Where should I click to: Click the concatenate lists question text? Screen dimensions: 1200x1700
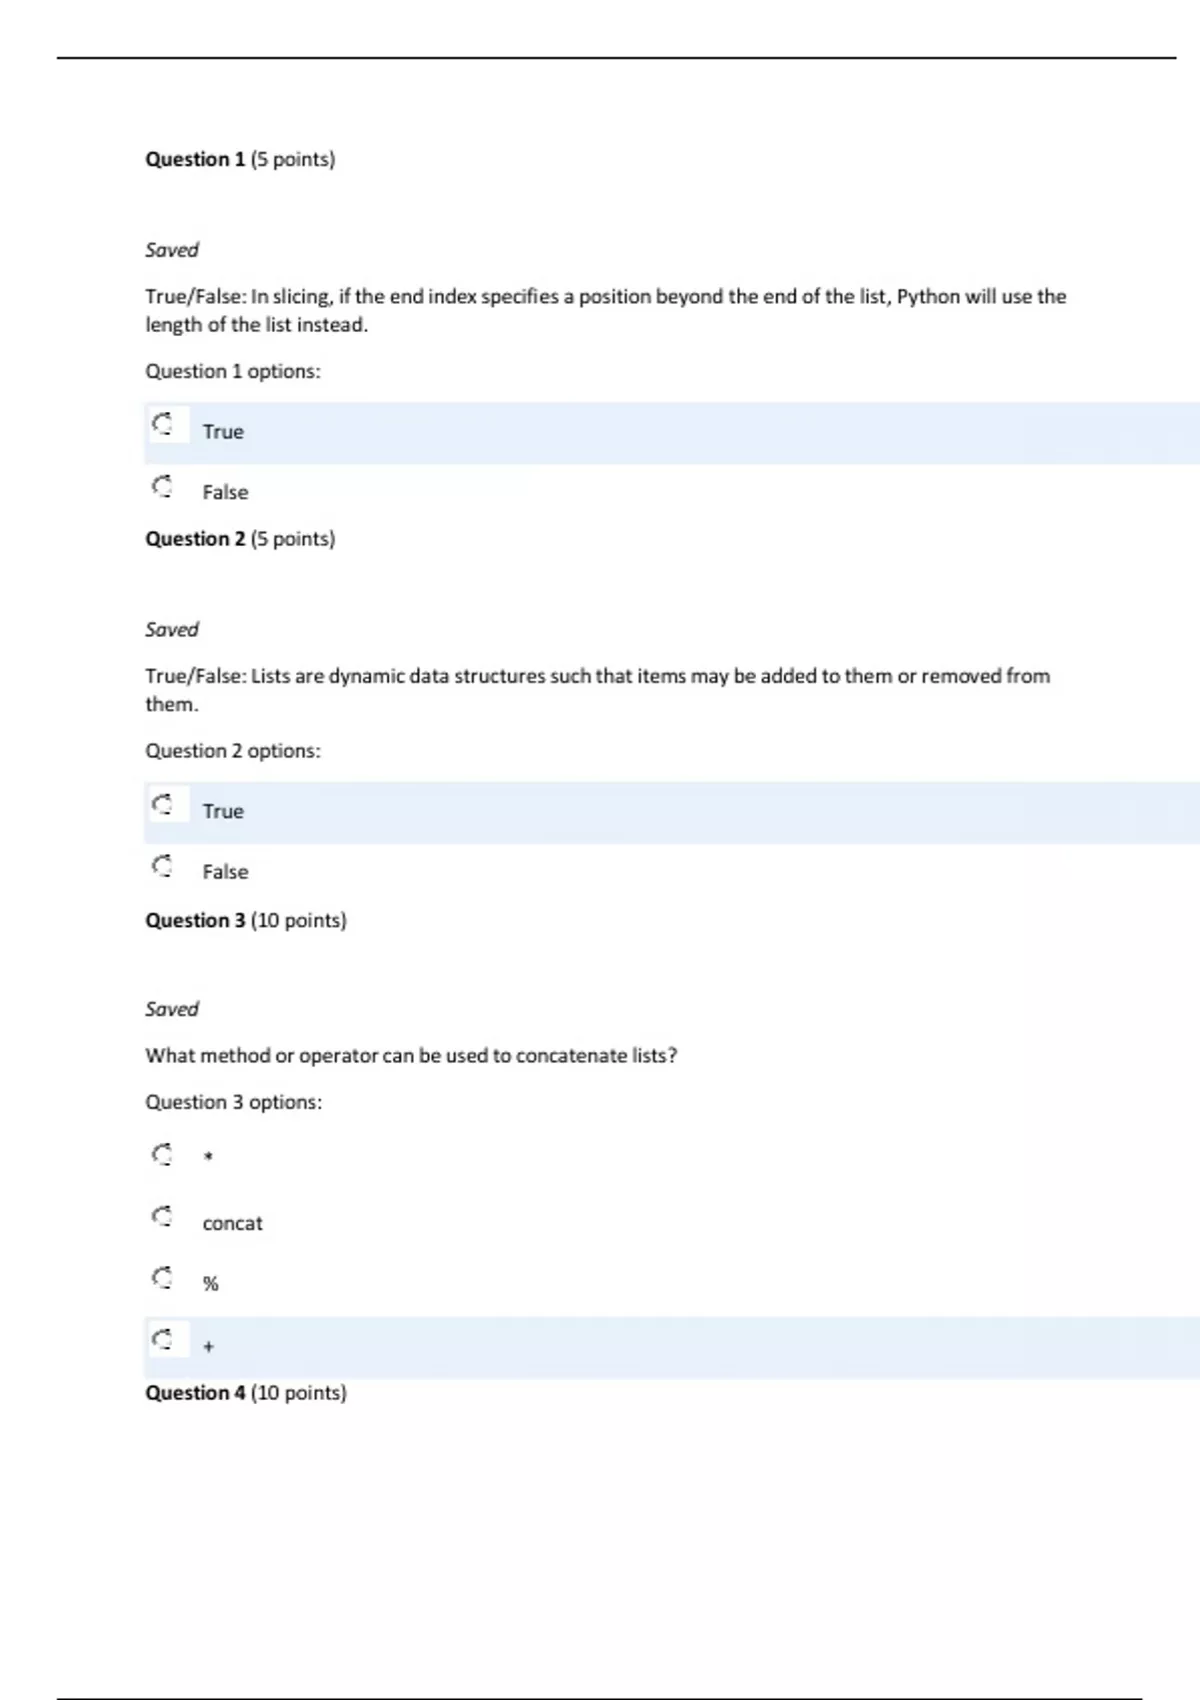click(411, 1056)
